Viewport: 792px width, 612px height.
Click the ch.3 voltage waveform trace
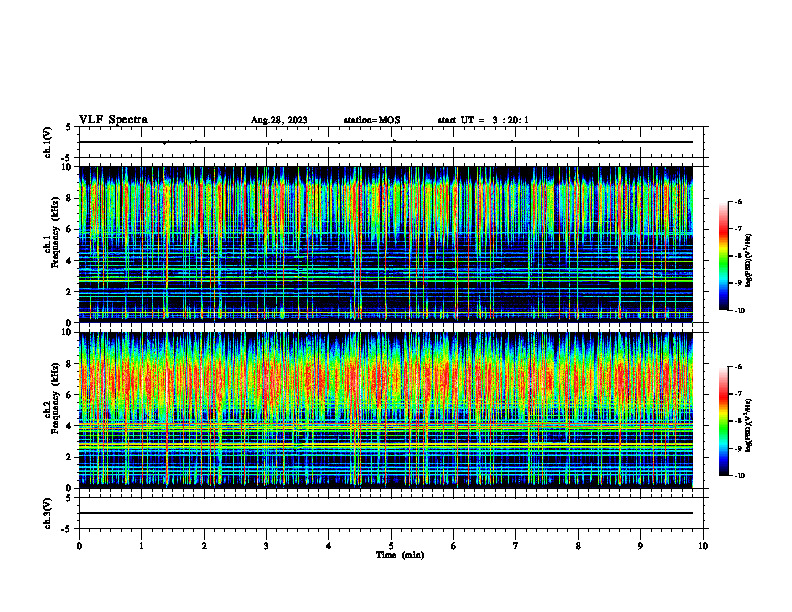point(386,513)
